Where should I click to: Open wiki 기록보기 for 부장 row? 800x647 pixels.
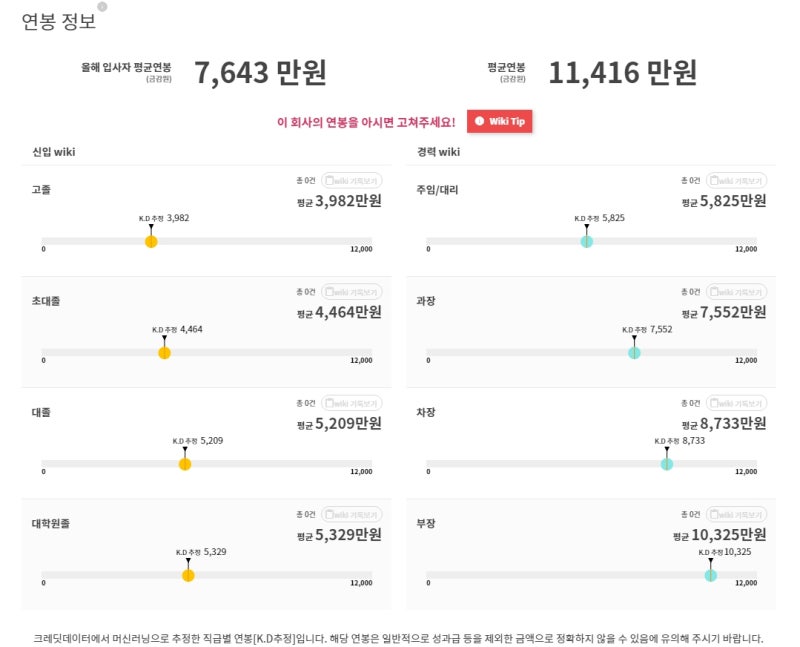(x=736, y=514)
